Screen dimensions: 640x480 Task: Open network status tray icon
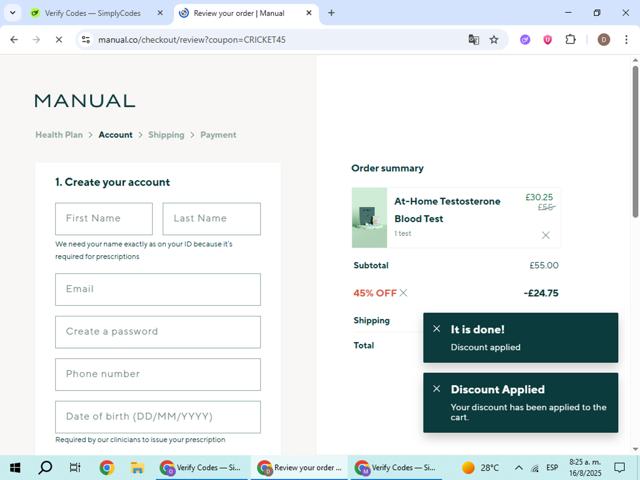click(535, 468)
